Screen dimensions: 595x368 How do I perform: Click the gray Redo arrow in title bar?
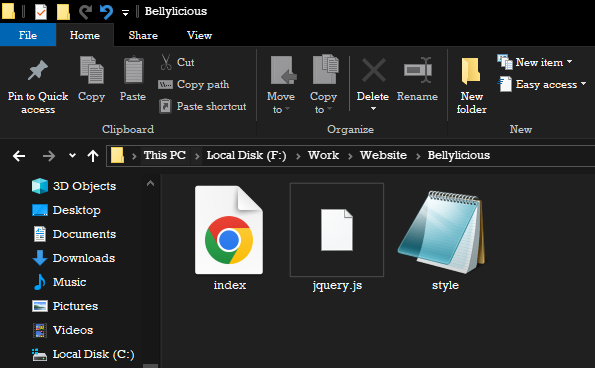pyautogui.click(x=85, y=12)
